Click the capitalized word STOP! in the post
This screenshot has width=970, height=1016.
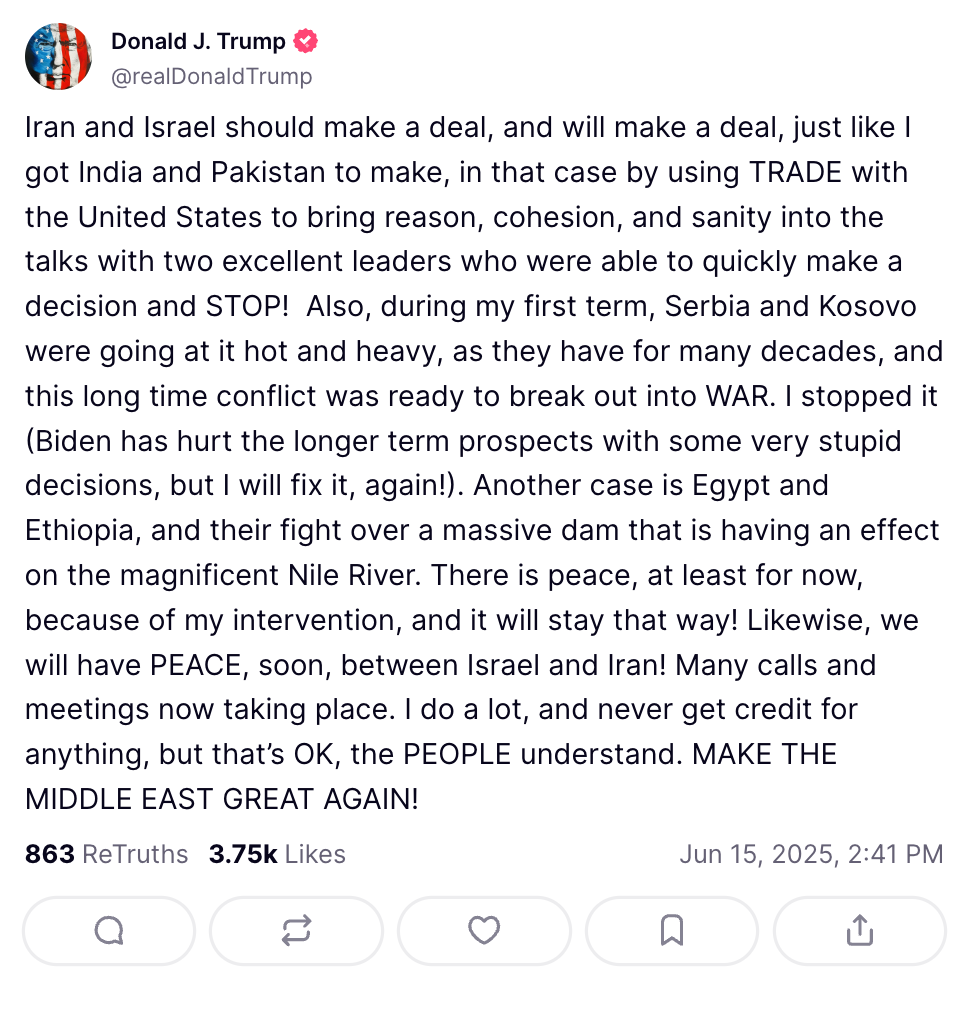click(247, 306)
